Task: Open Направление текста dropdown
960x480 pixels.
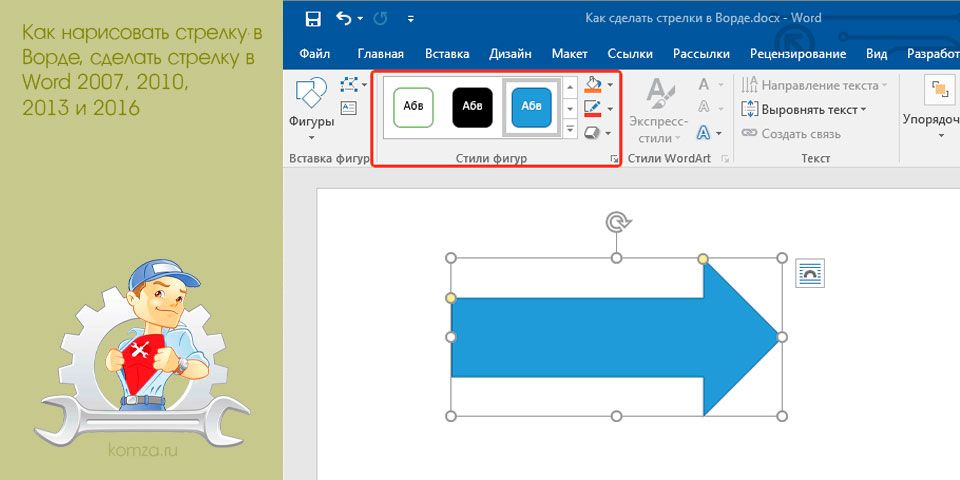Action: (814, 86)
